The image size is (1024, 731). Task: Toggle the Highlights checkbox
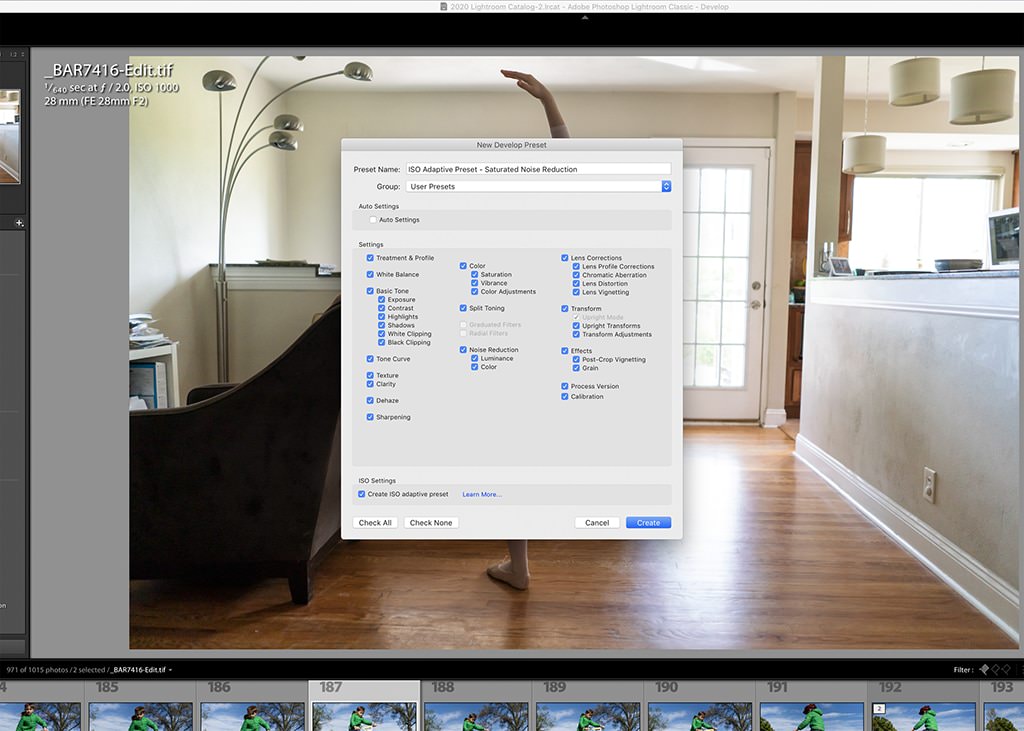click(x=381, y=316)
